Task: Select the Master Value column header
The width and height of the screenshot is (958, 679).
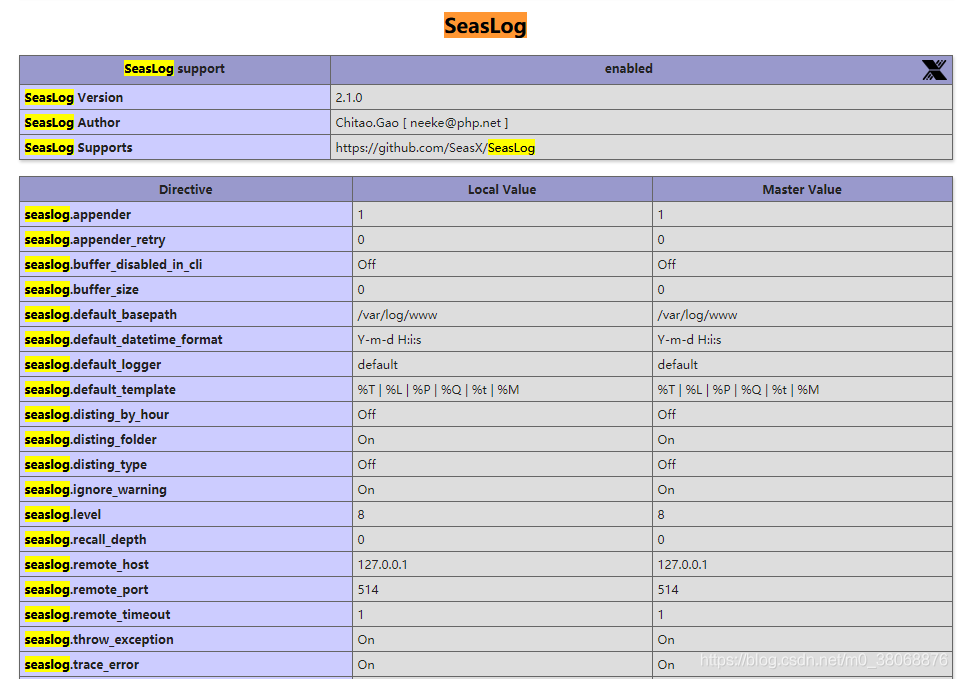Action: [x=802, y=190]
